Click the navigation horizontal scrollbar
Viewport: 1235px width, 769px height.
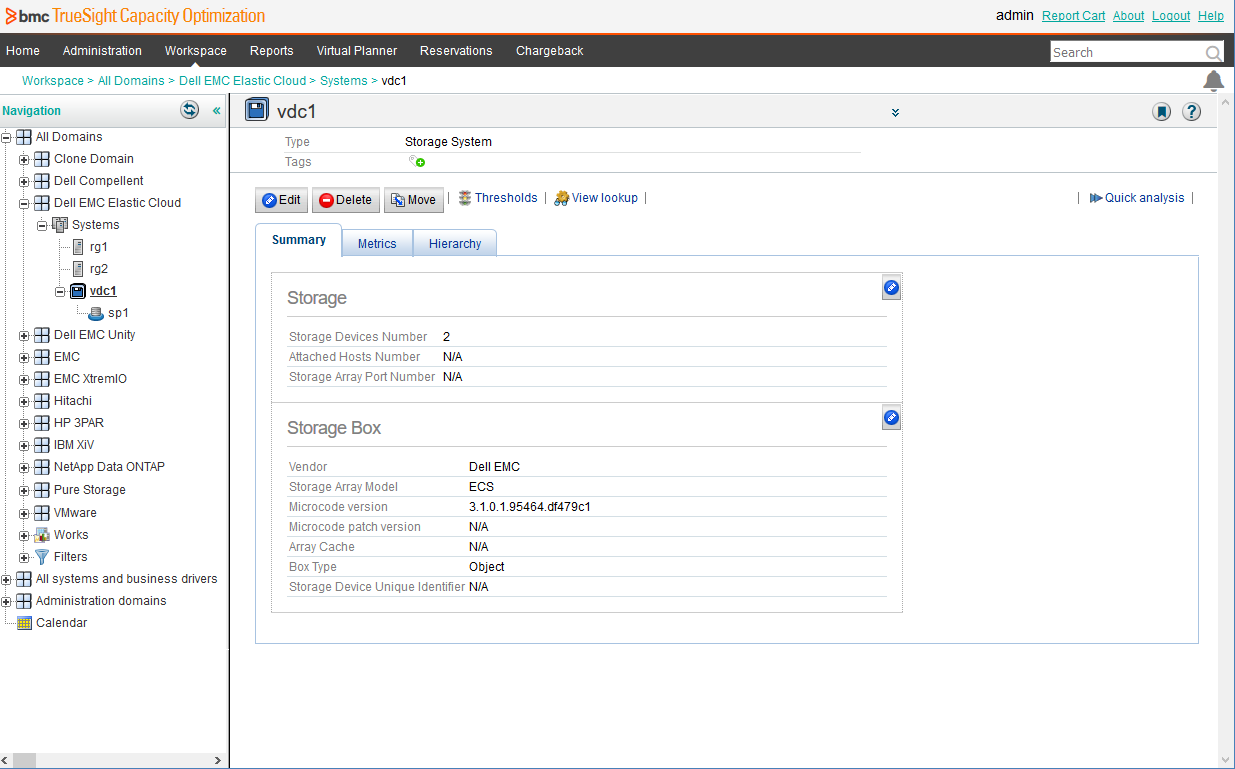point(24,761)
